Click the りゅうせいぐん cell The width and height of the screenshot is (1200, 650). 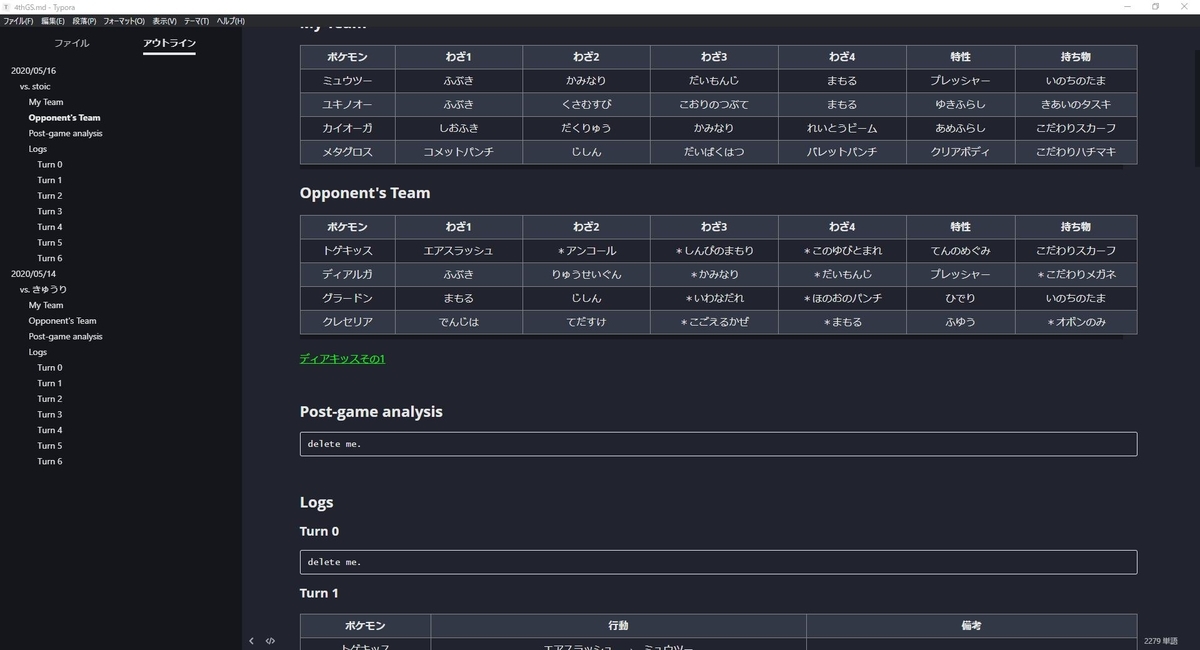[586, 274]
